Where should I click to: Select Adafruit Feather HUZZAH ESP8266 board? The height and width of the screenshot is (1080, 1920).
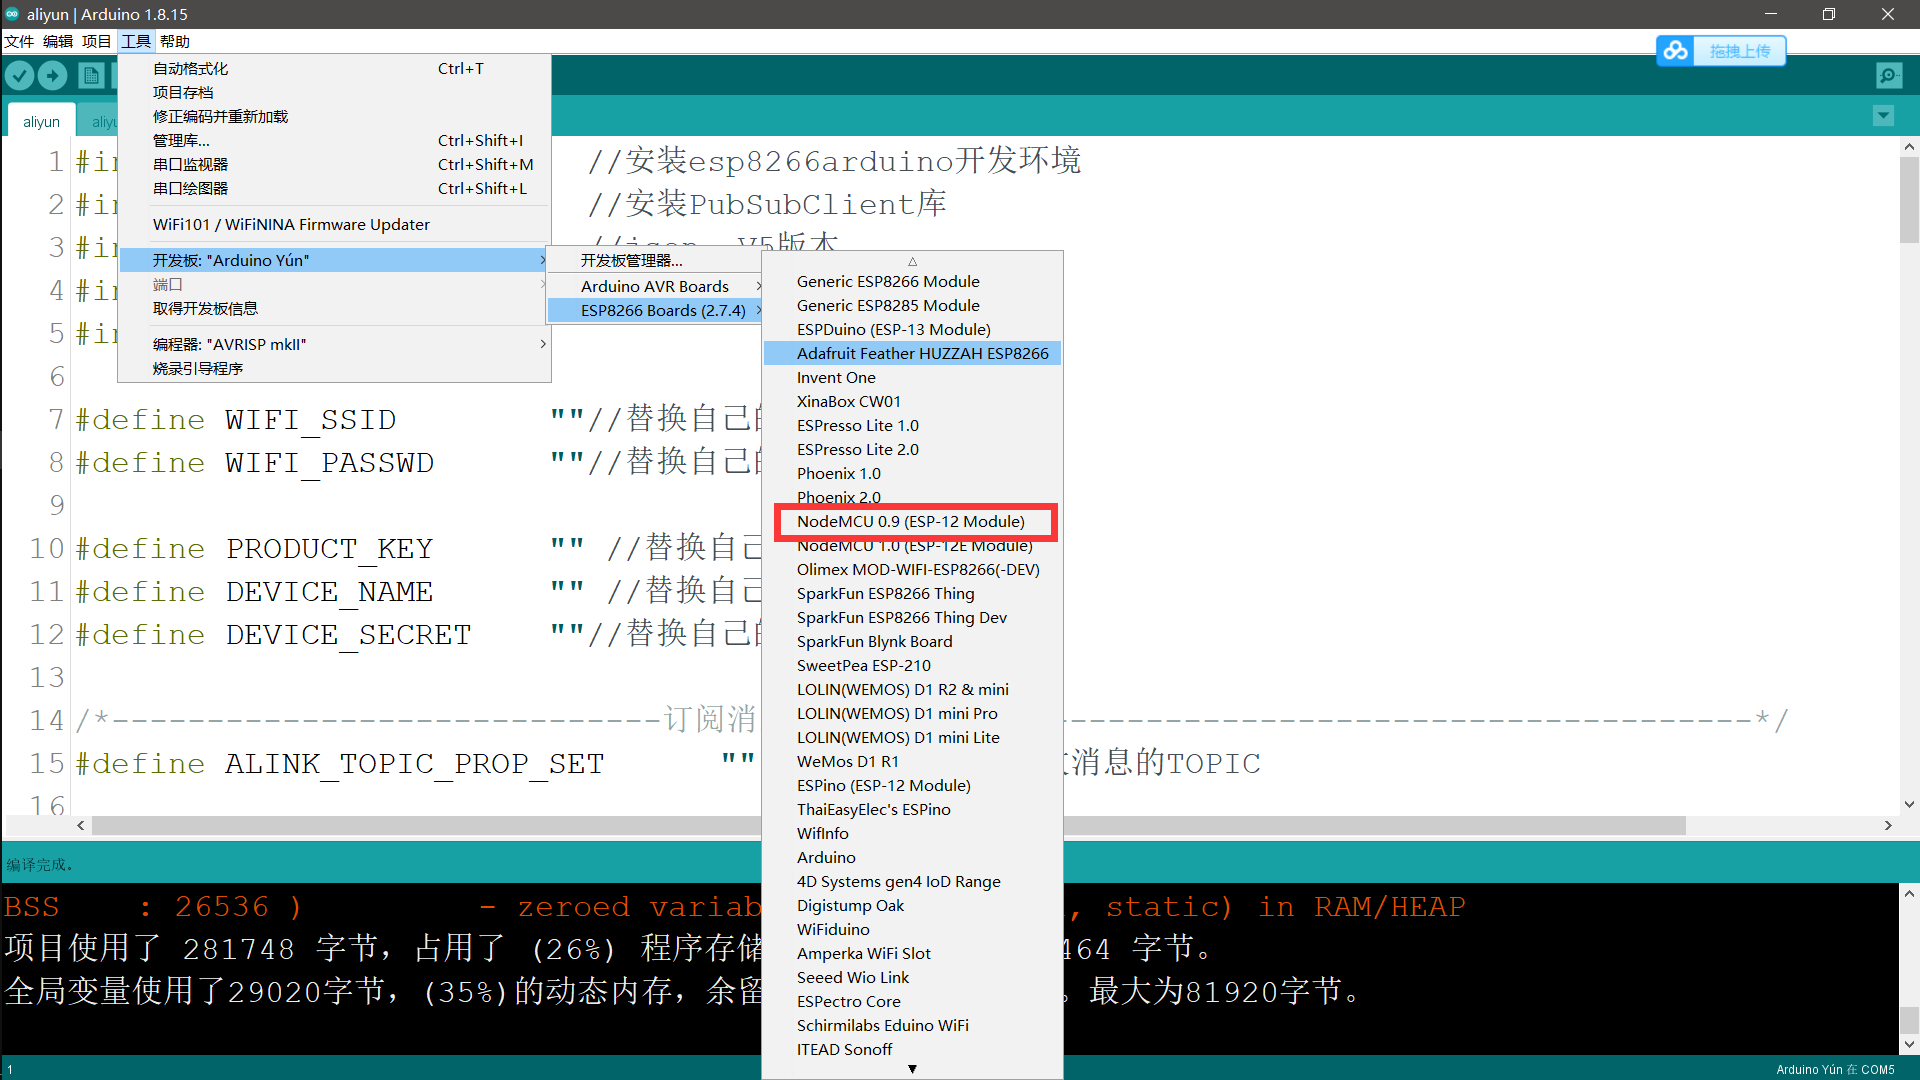point(912,353)
